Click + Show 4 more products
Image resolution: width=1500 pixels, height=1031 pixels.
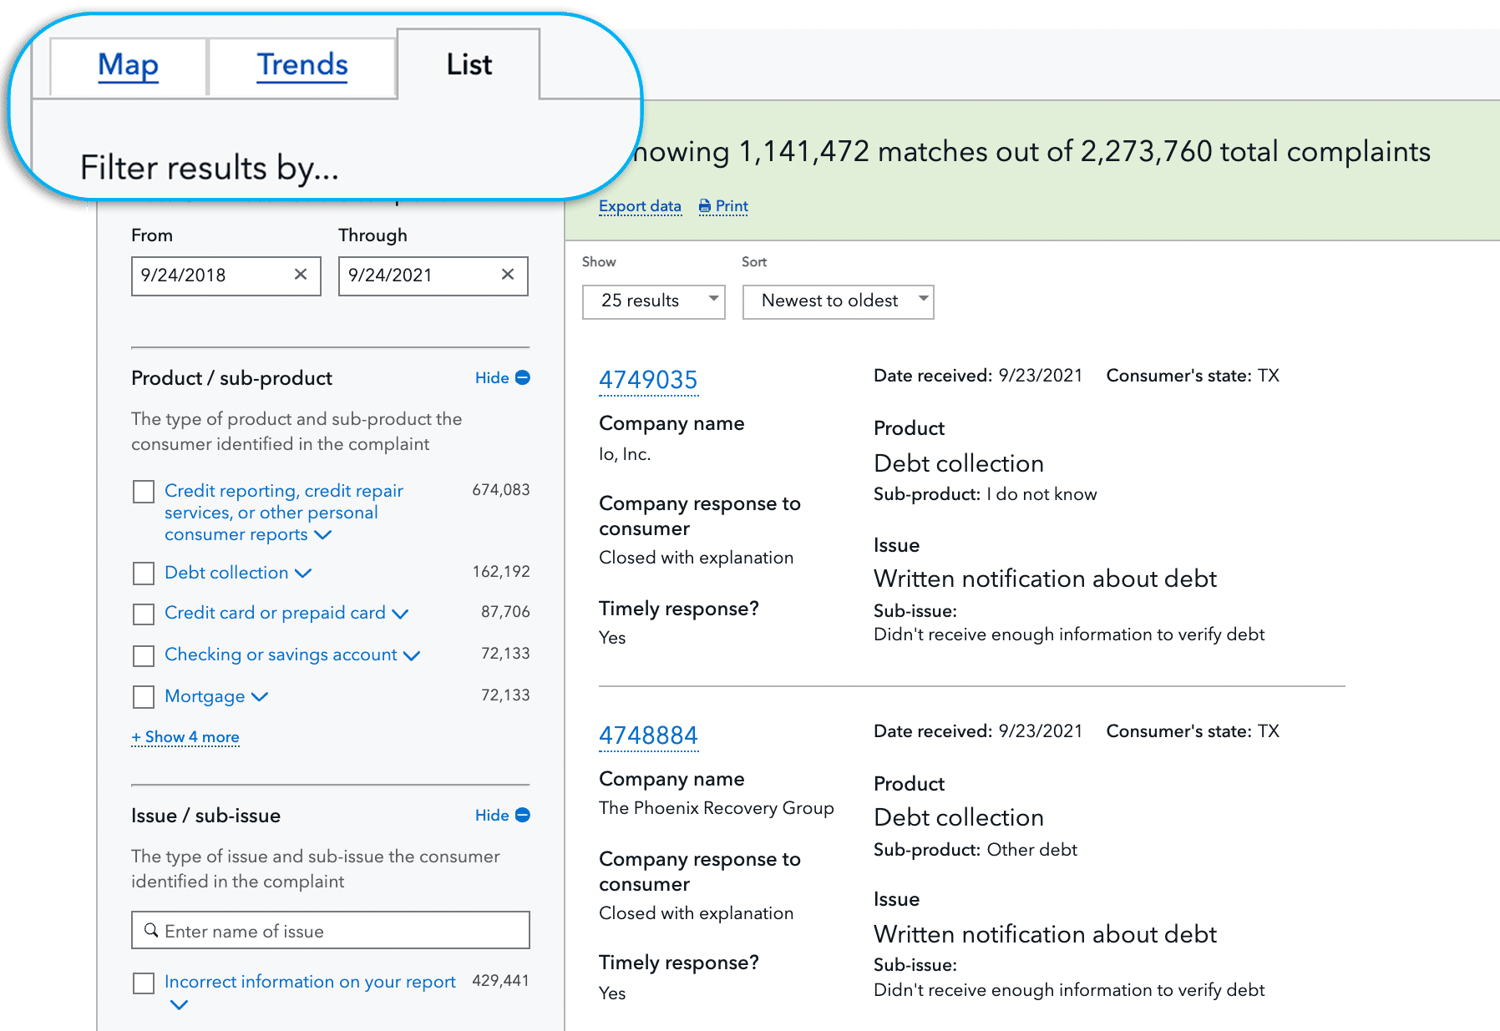[x=185, y=737]
